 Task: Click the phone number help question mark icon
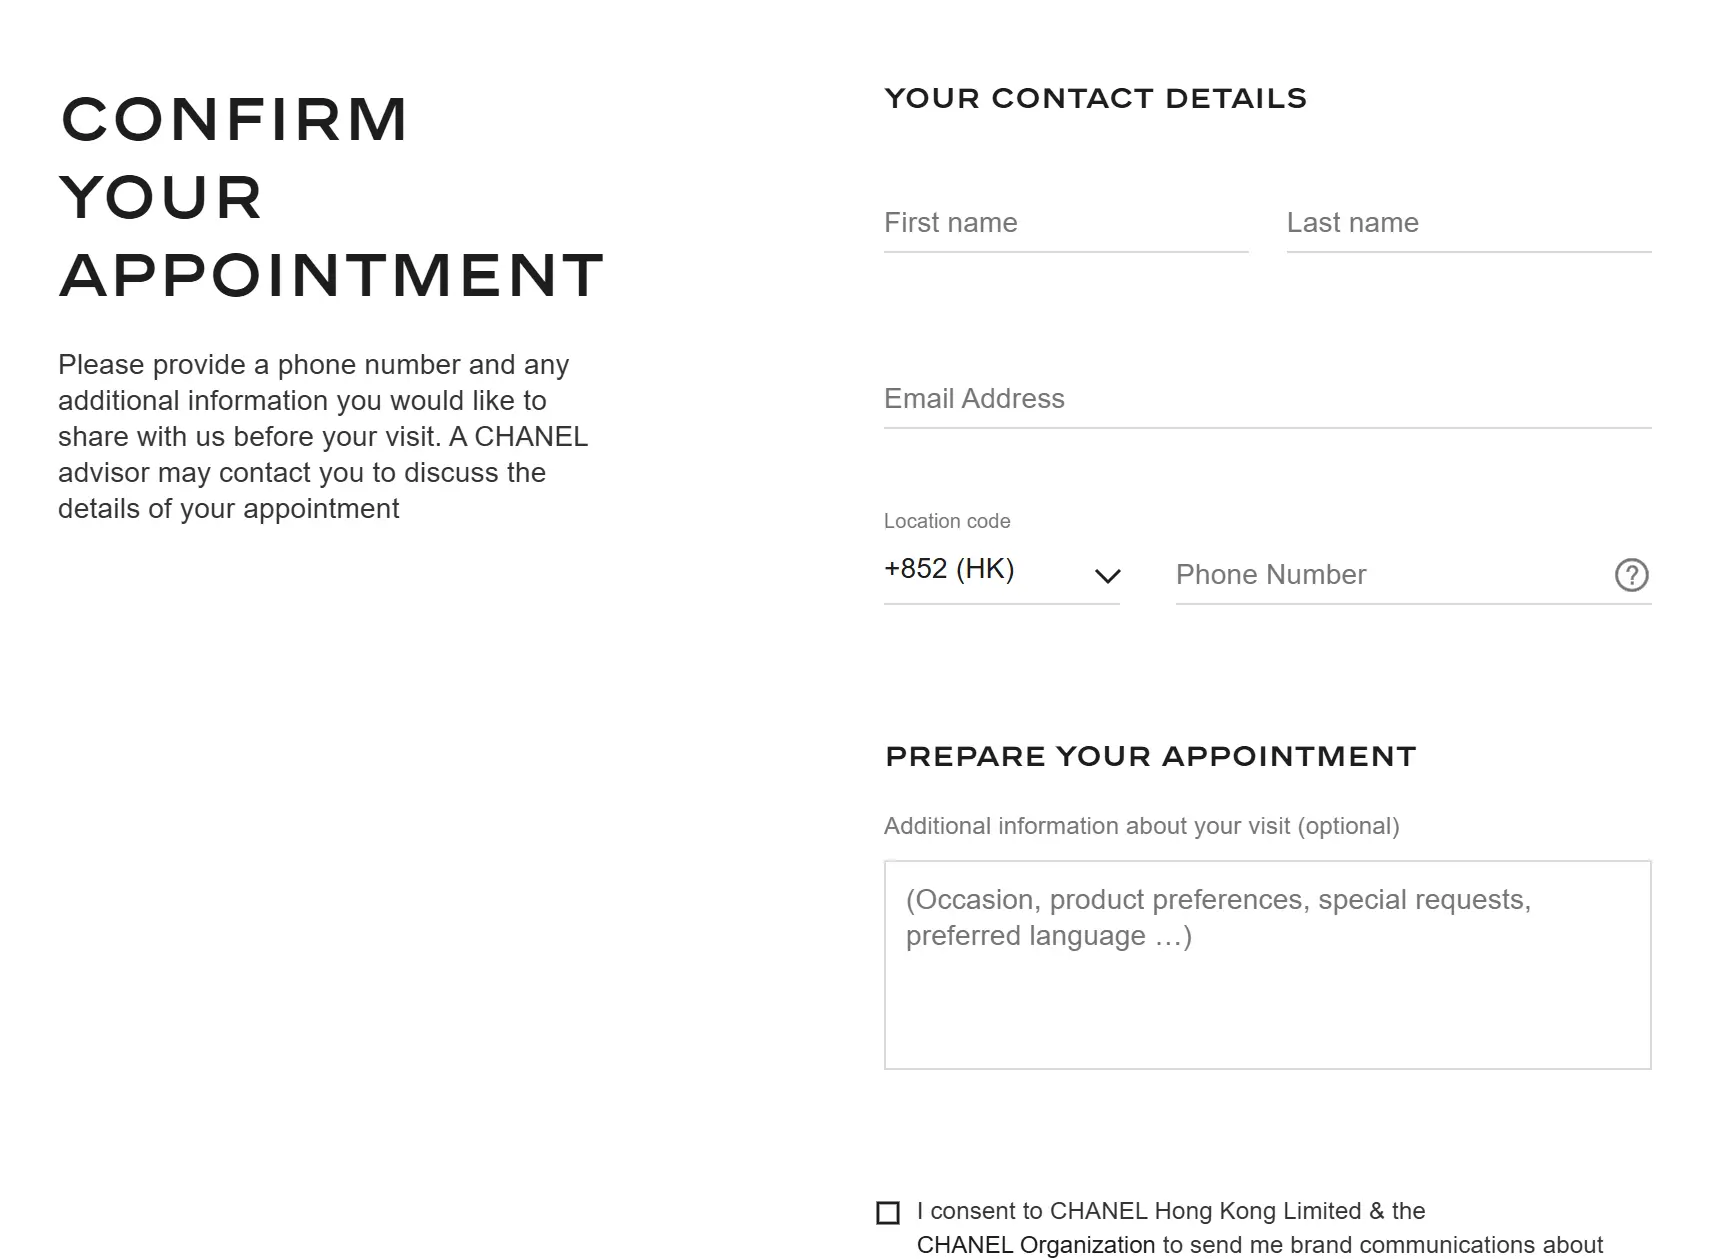point(1631,575)
